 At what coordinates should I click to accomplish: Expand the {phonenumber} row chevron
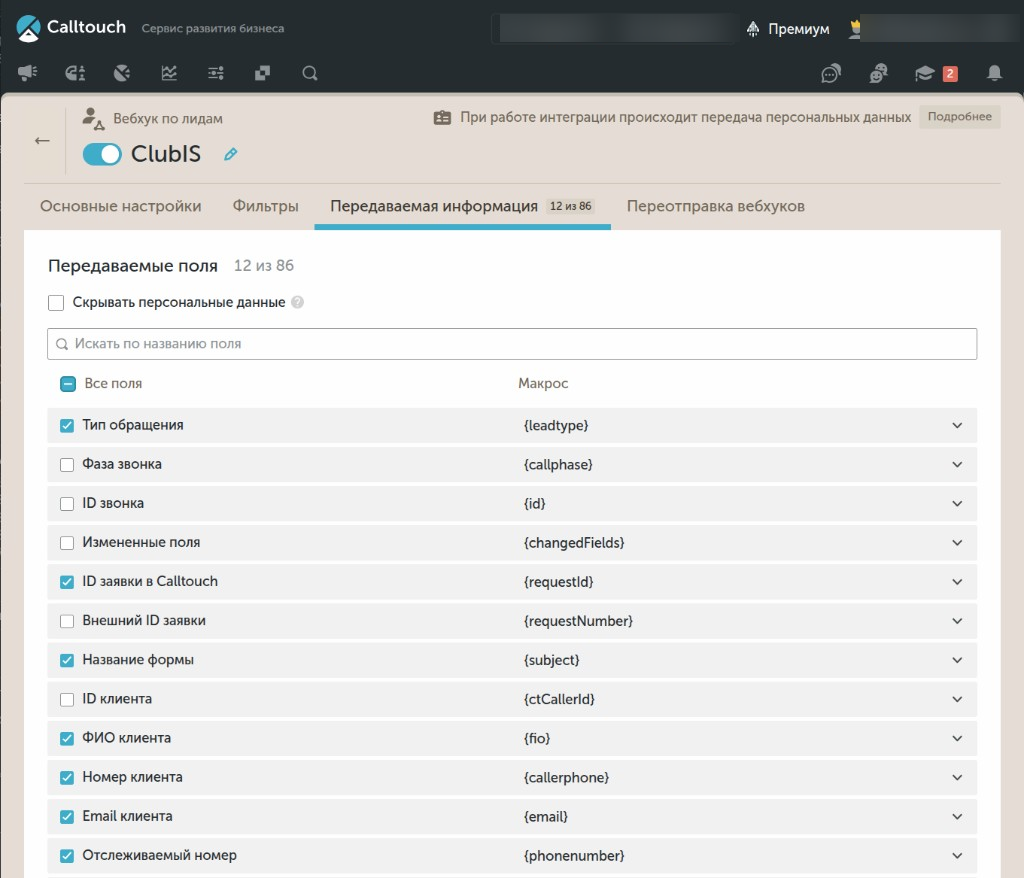957,856
